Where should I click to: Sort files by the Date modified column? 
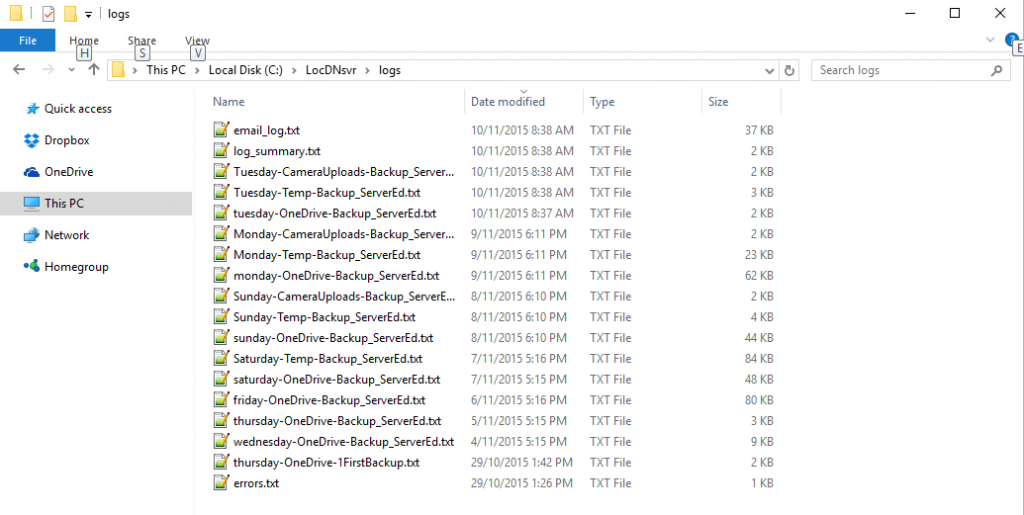pos(508,102)
